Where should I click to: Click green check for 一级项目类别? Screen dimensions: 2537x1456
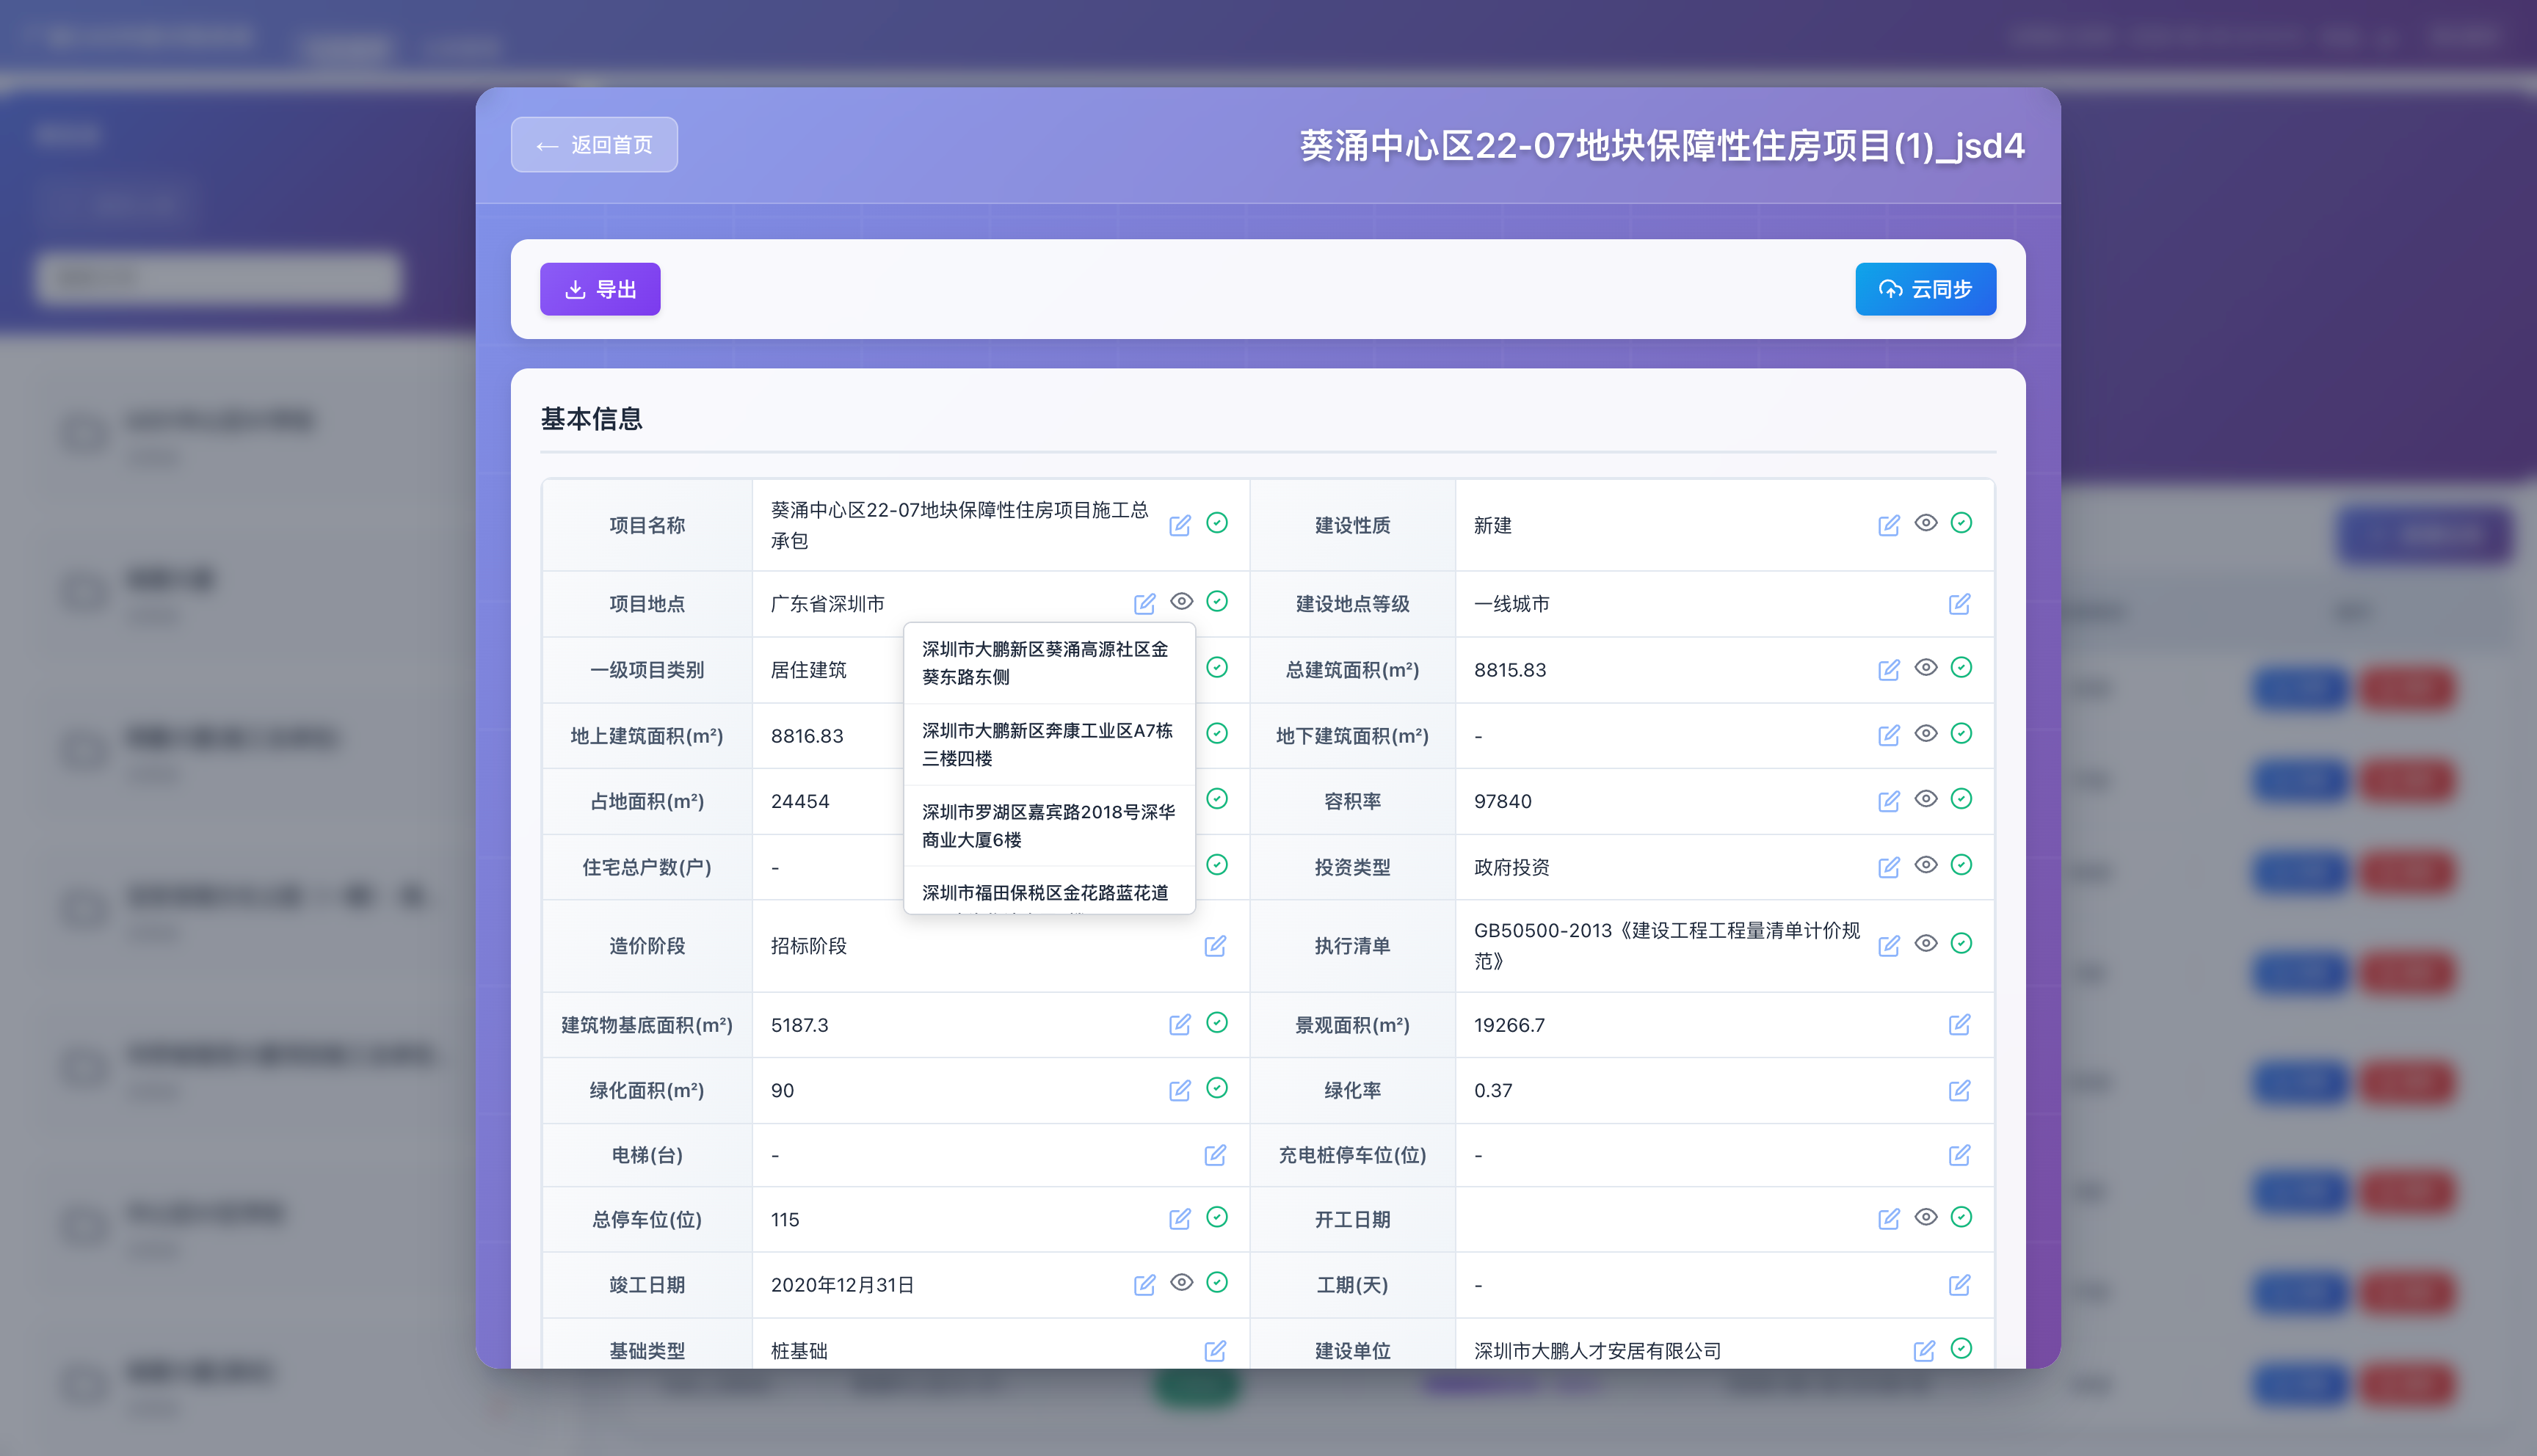1217,667
